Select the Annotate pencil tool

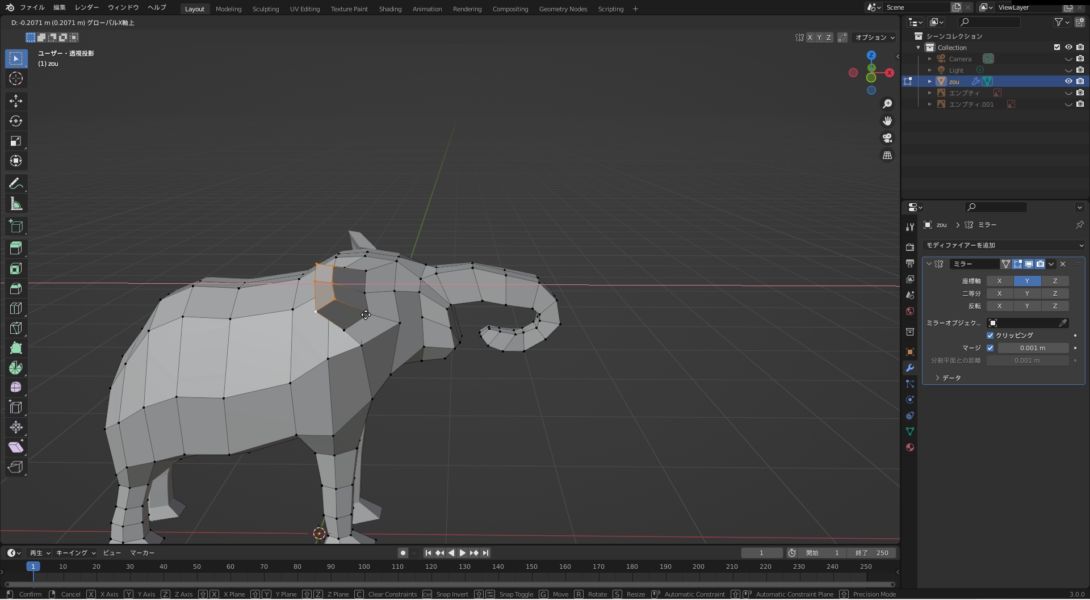coord(15,184)
